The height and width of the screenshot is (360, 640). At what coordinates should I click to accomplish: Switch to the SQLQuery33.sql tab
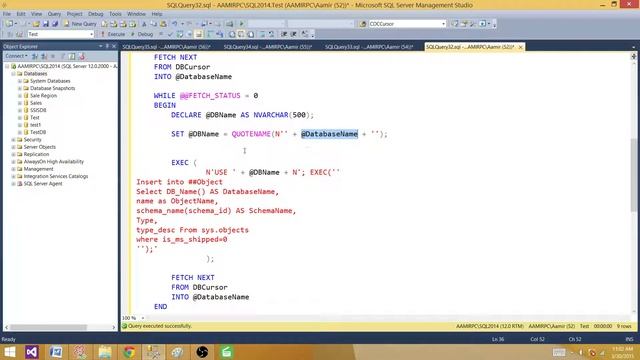pyautogui.click(x=369, y=47)
